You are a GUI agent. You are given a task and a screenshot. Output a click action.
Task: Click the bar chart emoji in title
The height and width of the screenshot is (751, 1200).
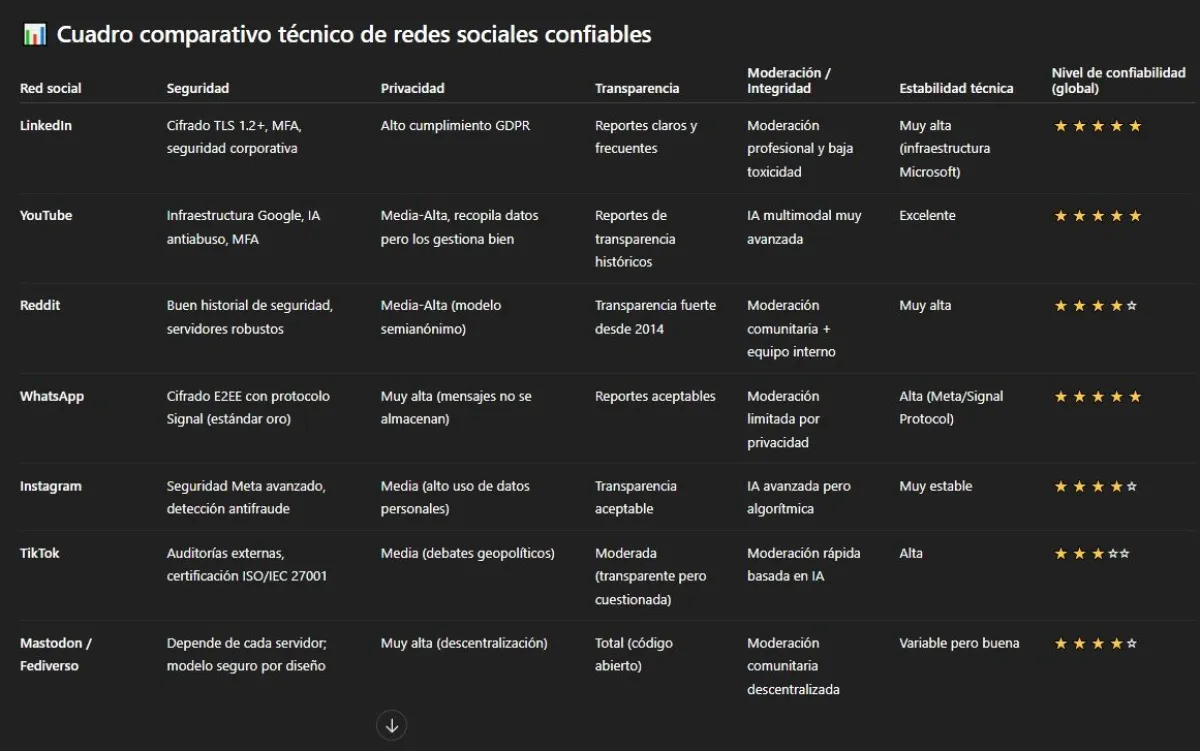point(34,35)
